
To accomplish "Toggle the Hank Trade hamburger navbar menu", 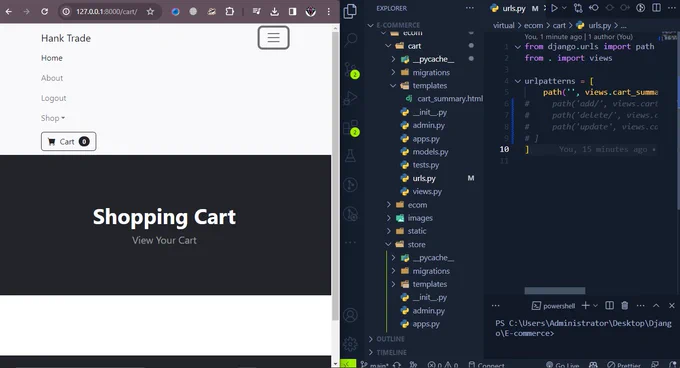I will pyautogui.click(x=274, y=38).
